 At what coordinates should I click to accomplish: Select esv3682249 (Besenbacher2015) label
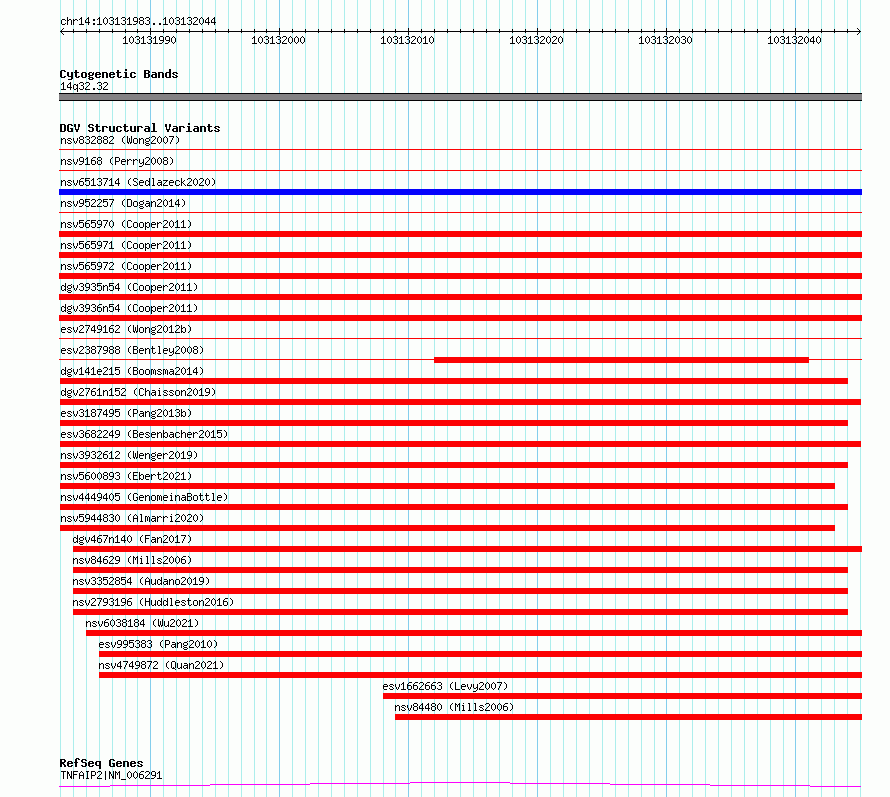(x=144, y=434)
